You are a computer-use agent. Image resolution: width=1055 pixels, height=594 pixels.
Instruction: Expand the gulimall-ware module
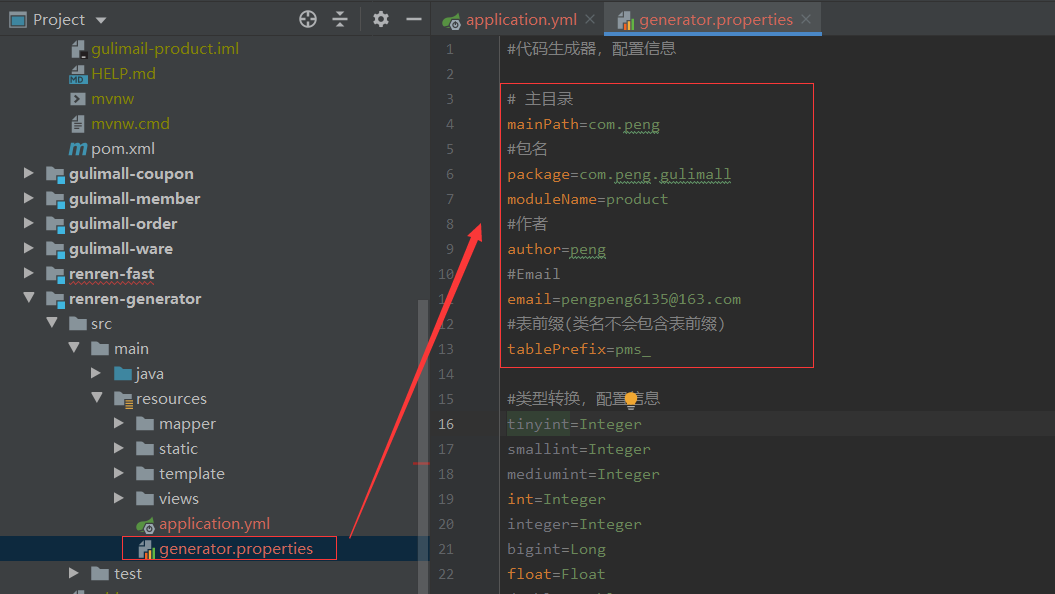pos(28,248)
